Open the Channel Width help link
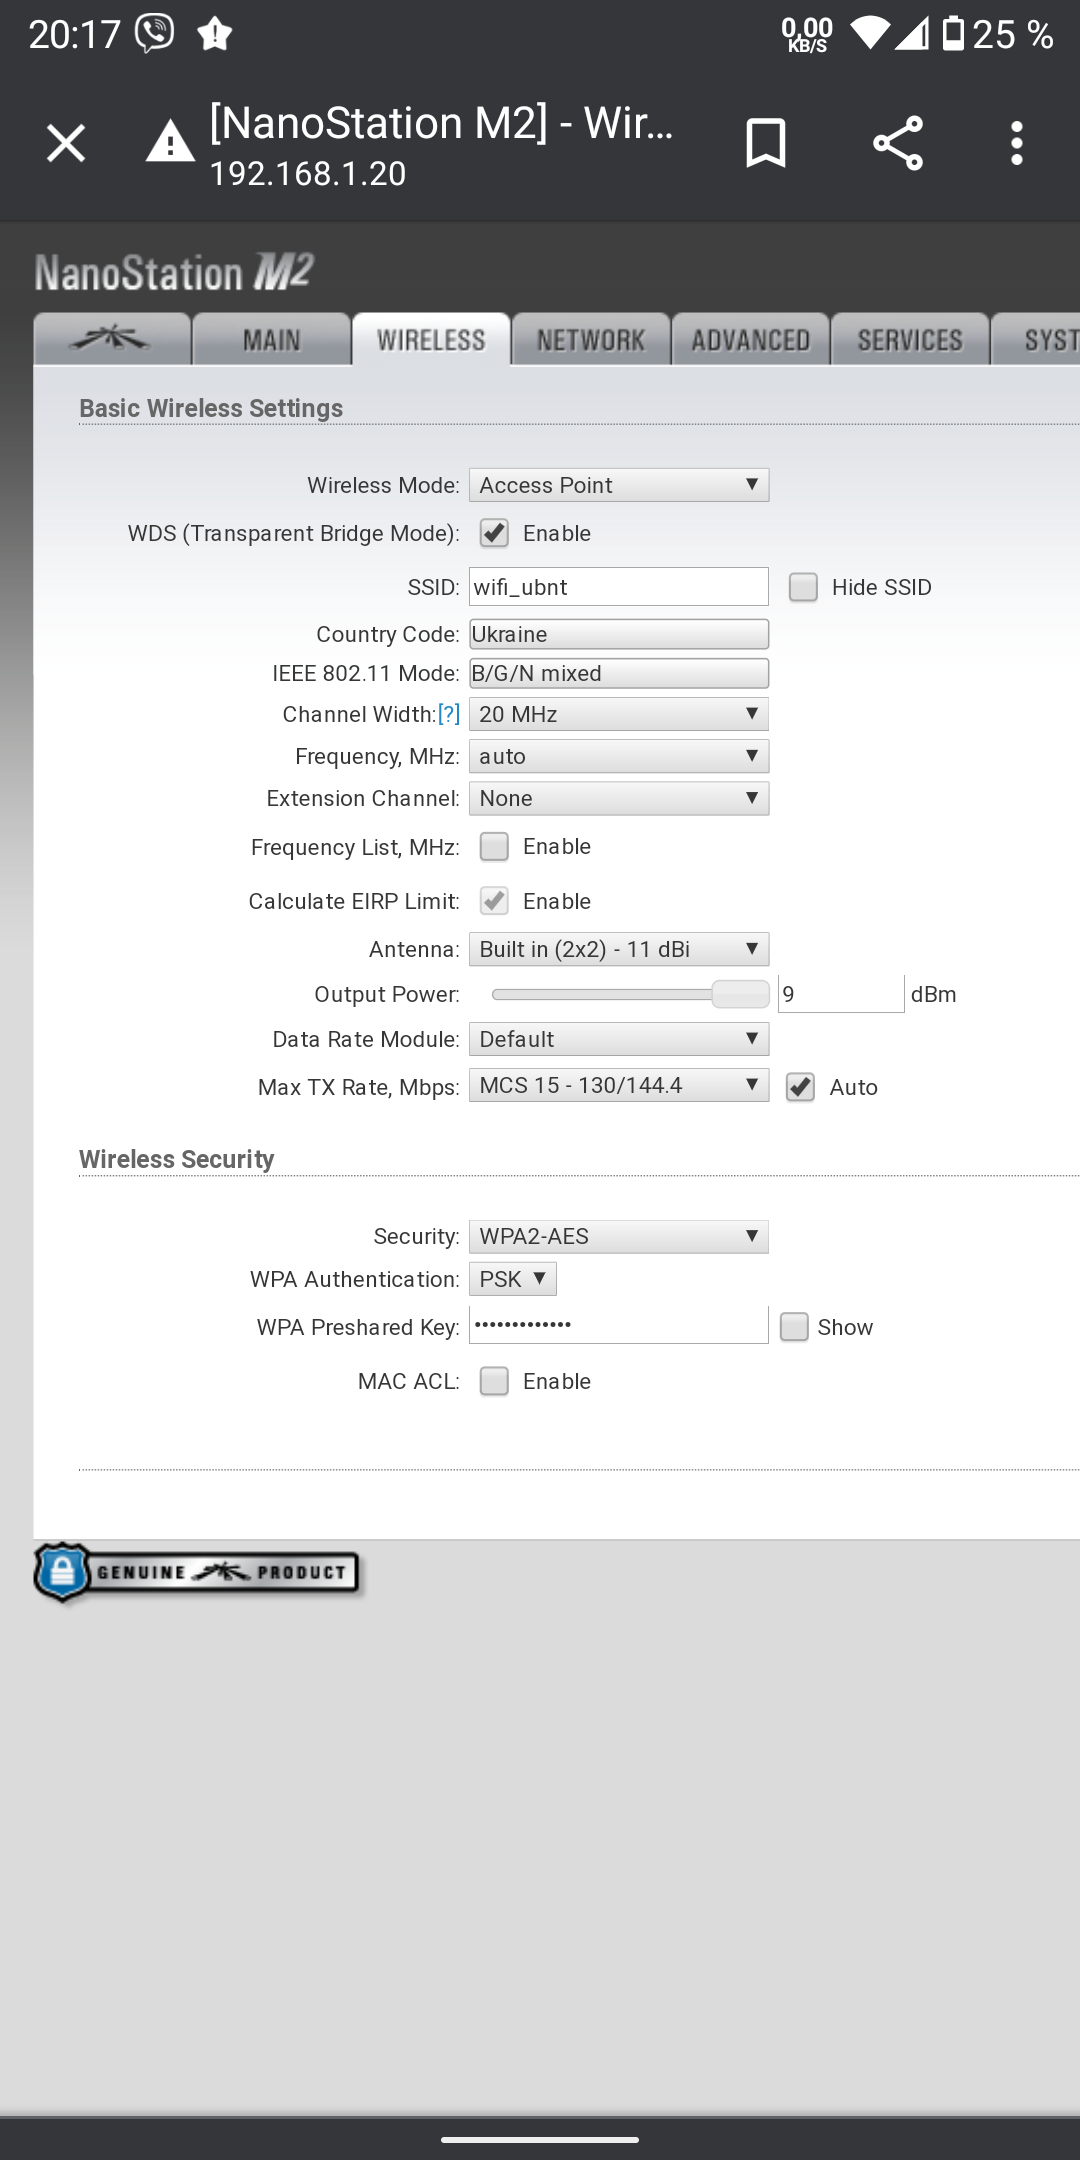Image resolution: width=1080 pixels, height=2160 pixels. tap(449, 714)
